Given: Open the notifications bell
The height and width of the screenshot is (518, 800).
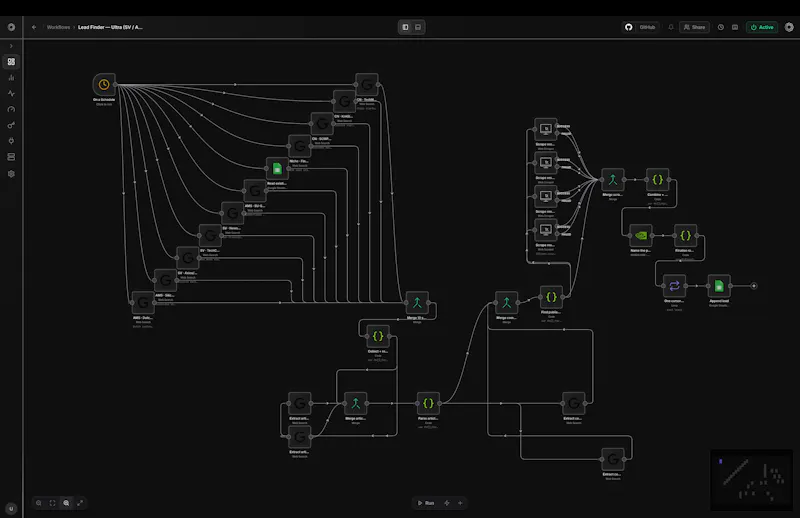Looking at the screenshot, I should click(671, 27).
